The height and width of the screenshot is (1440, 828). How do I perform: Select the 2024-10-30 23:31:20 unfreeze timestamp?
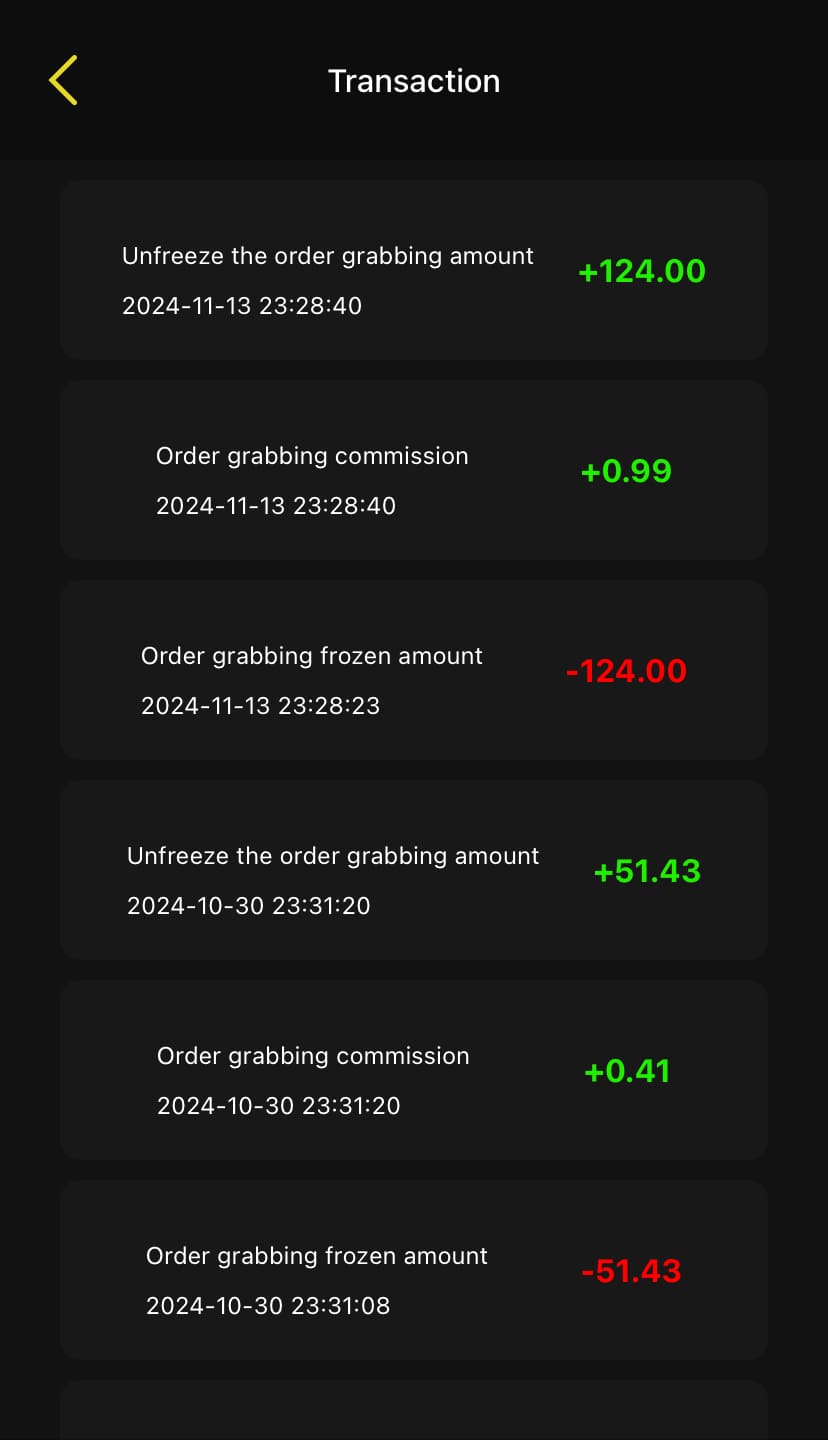(x=249, y=906)
